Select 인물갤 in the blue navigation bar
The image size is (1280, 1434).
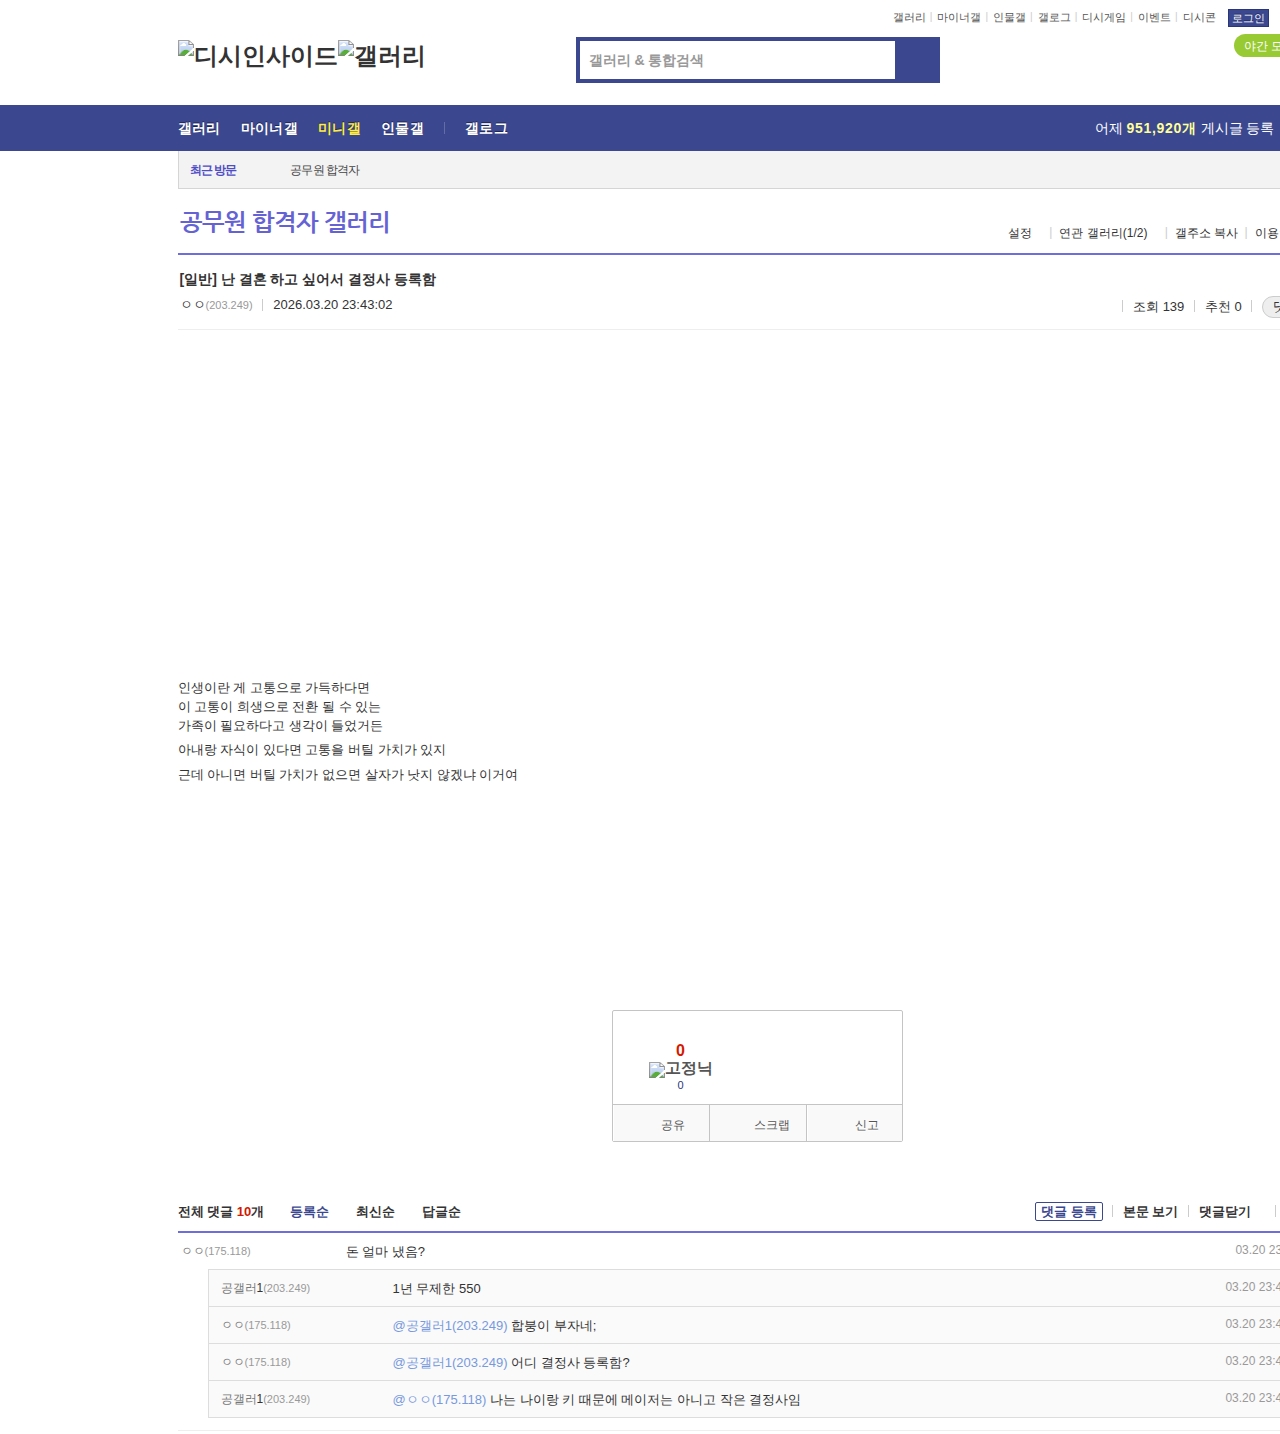coord(402,129)
